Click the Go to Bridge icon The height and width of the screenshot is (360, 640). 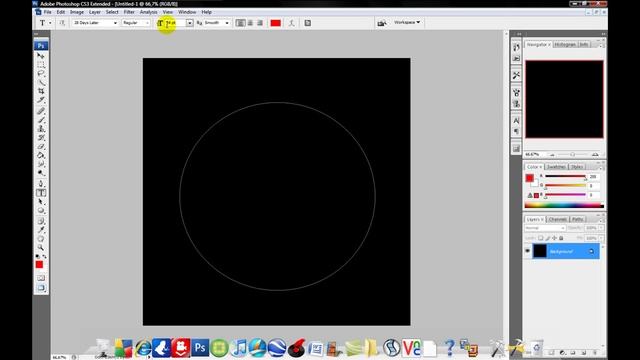click(382, 23)
